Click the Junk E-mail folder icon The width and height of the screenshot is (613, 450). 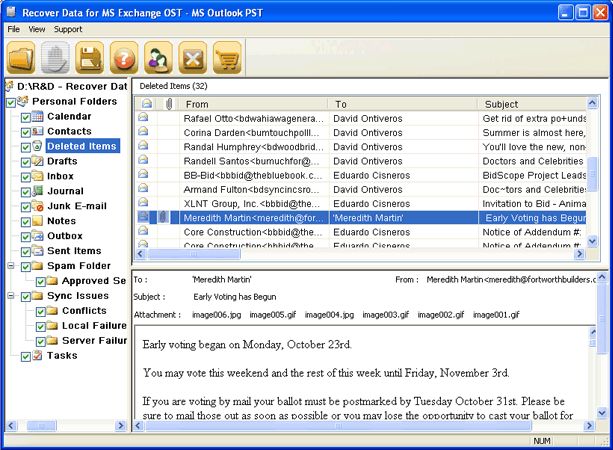coord(38,206)
